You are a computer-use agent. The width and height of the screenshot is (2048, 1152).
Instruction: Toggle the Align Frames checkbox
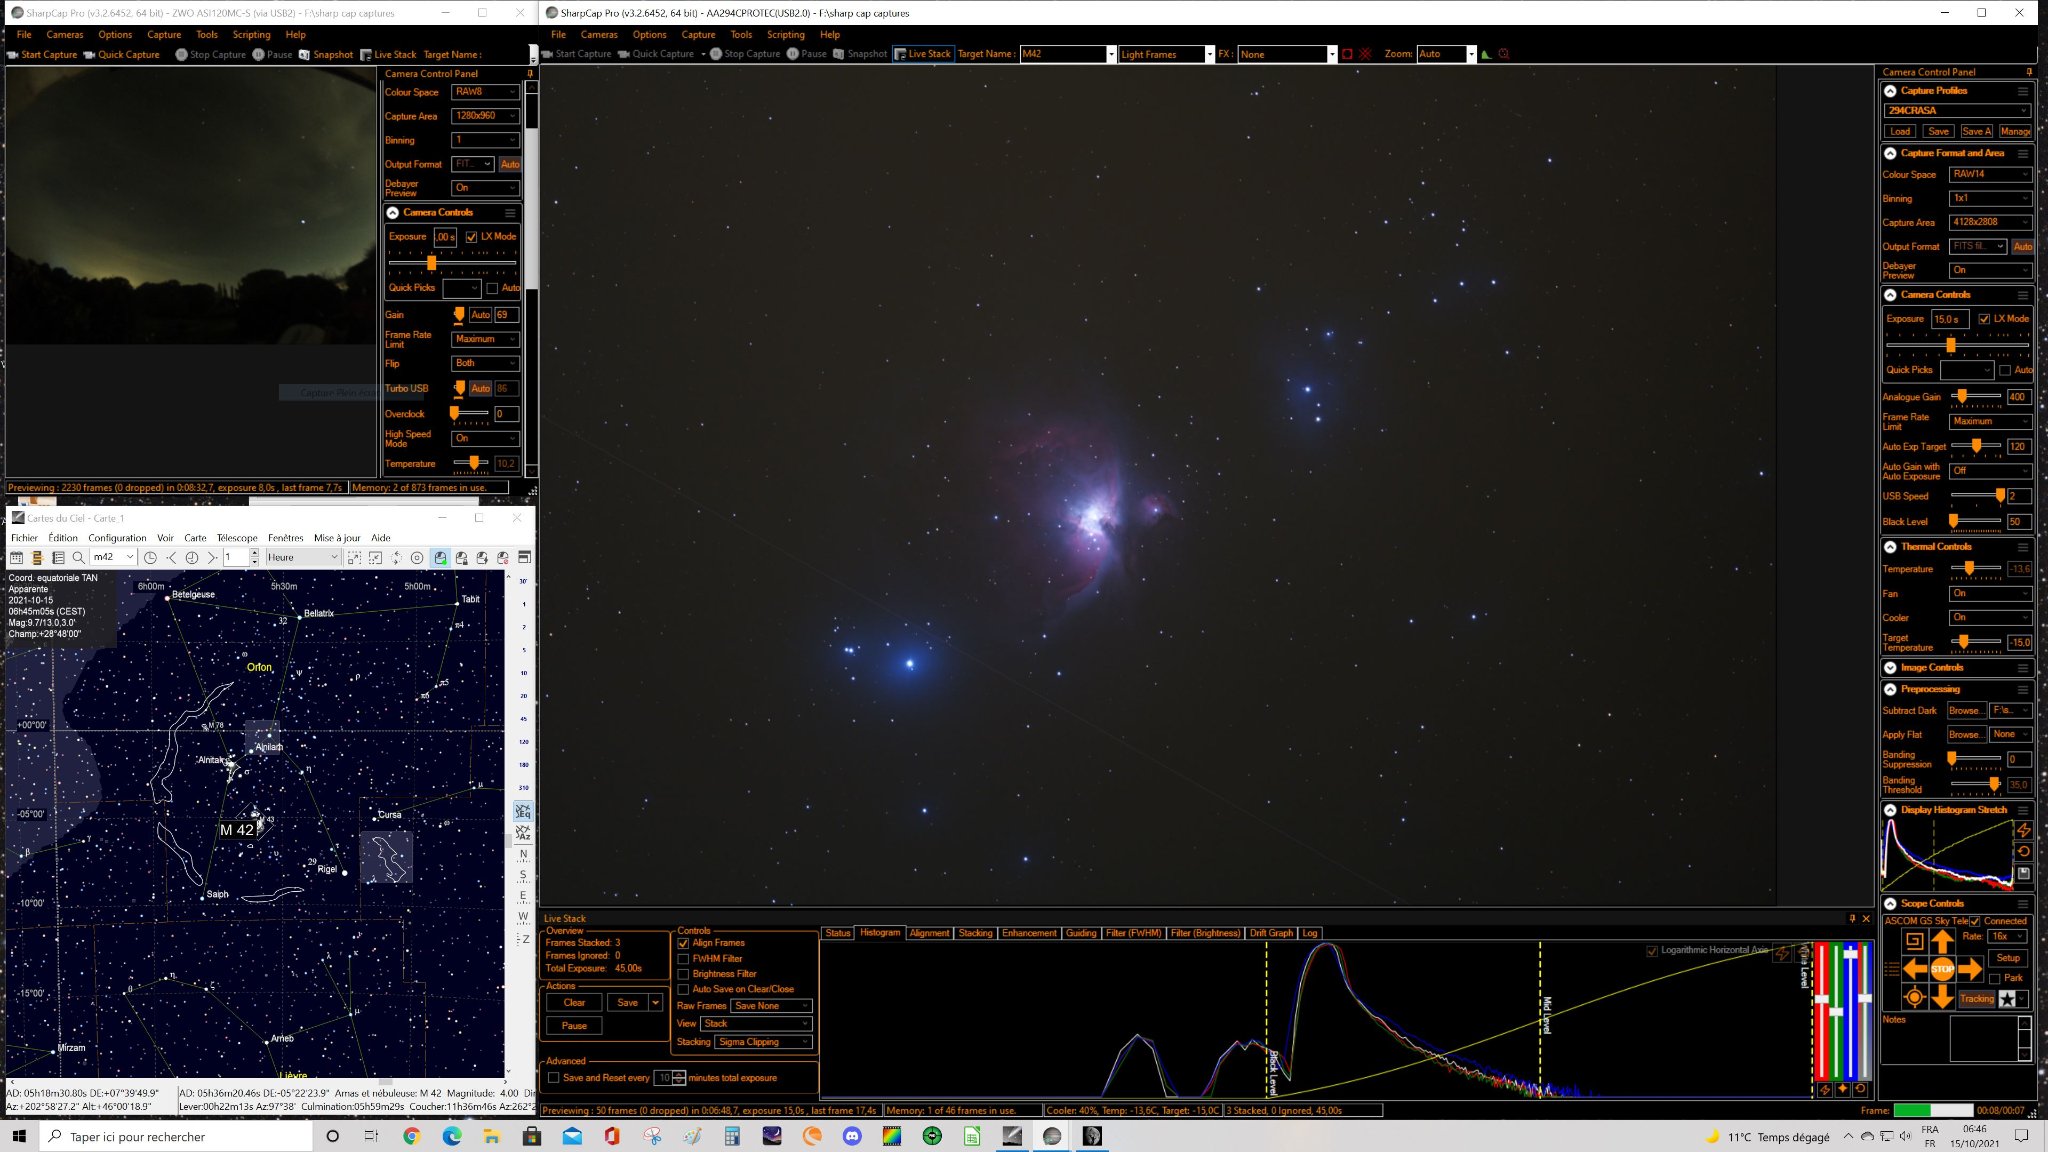tap(683, 943)
